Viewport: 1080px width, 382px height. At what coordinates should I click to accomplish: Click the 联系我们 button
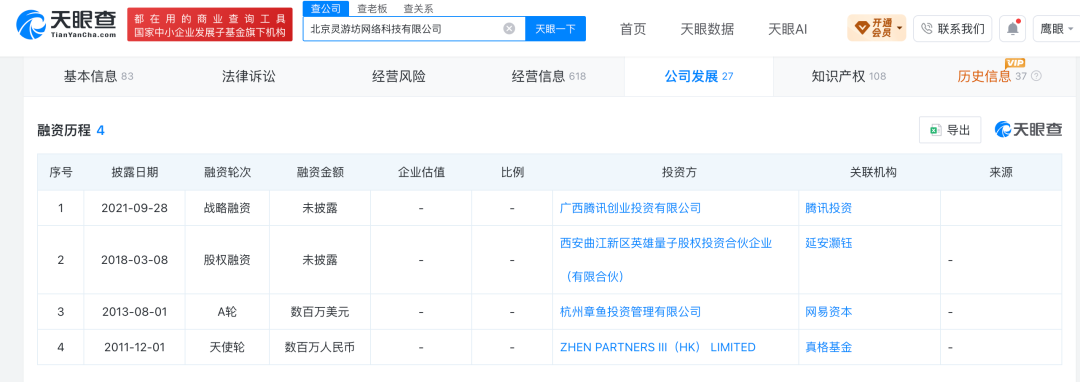tap(953, 29)
